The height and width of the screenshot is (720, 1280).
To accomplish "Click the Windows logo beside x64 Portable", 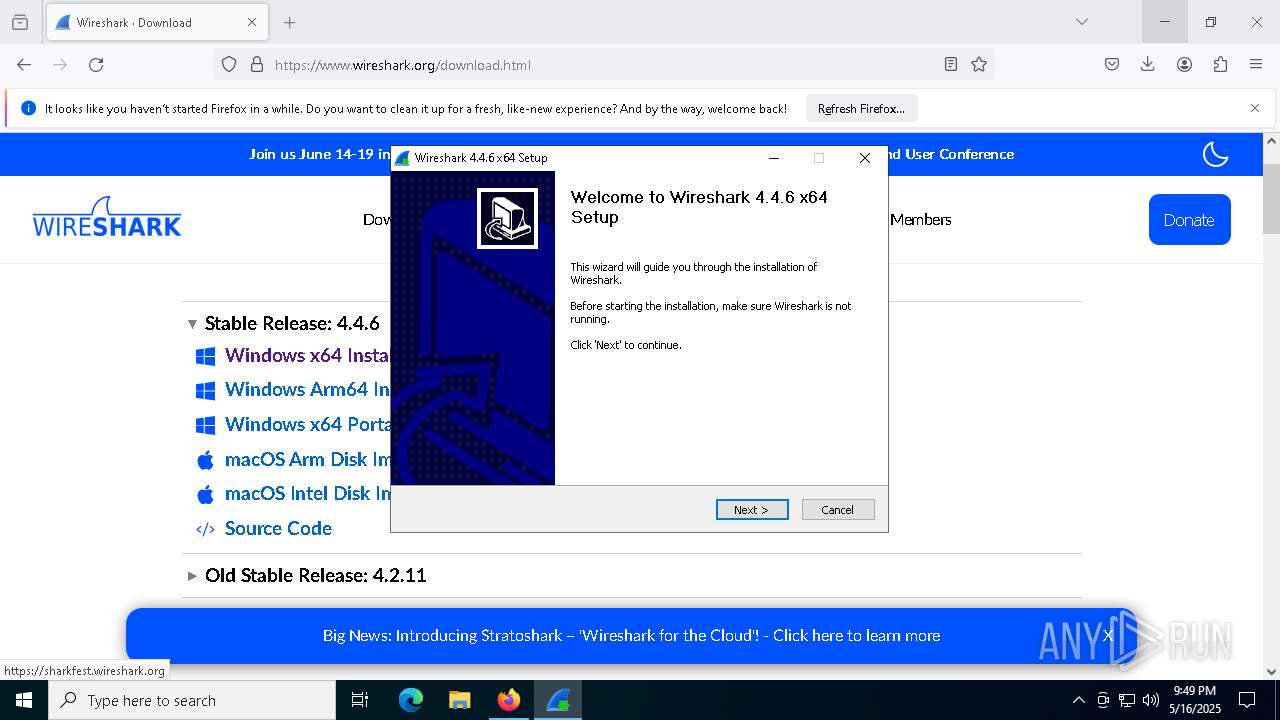I will pyautogui.click(x=205, y=425).
